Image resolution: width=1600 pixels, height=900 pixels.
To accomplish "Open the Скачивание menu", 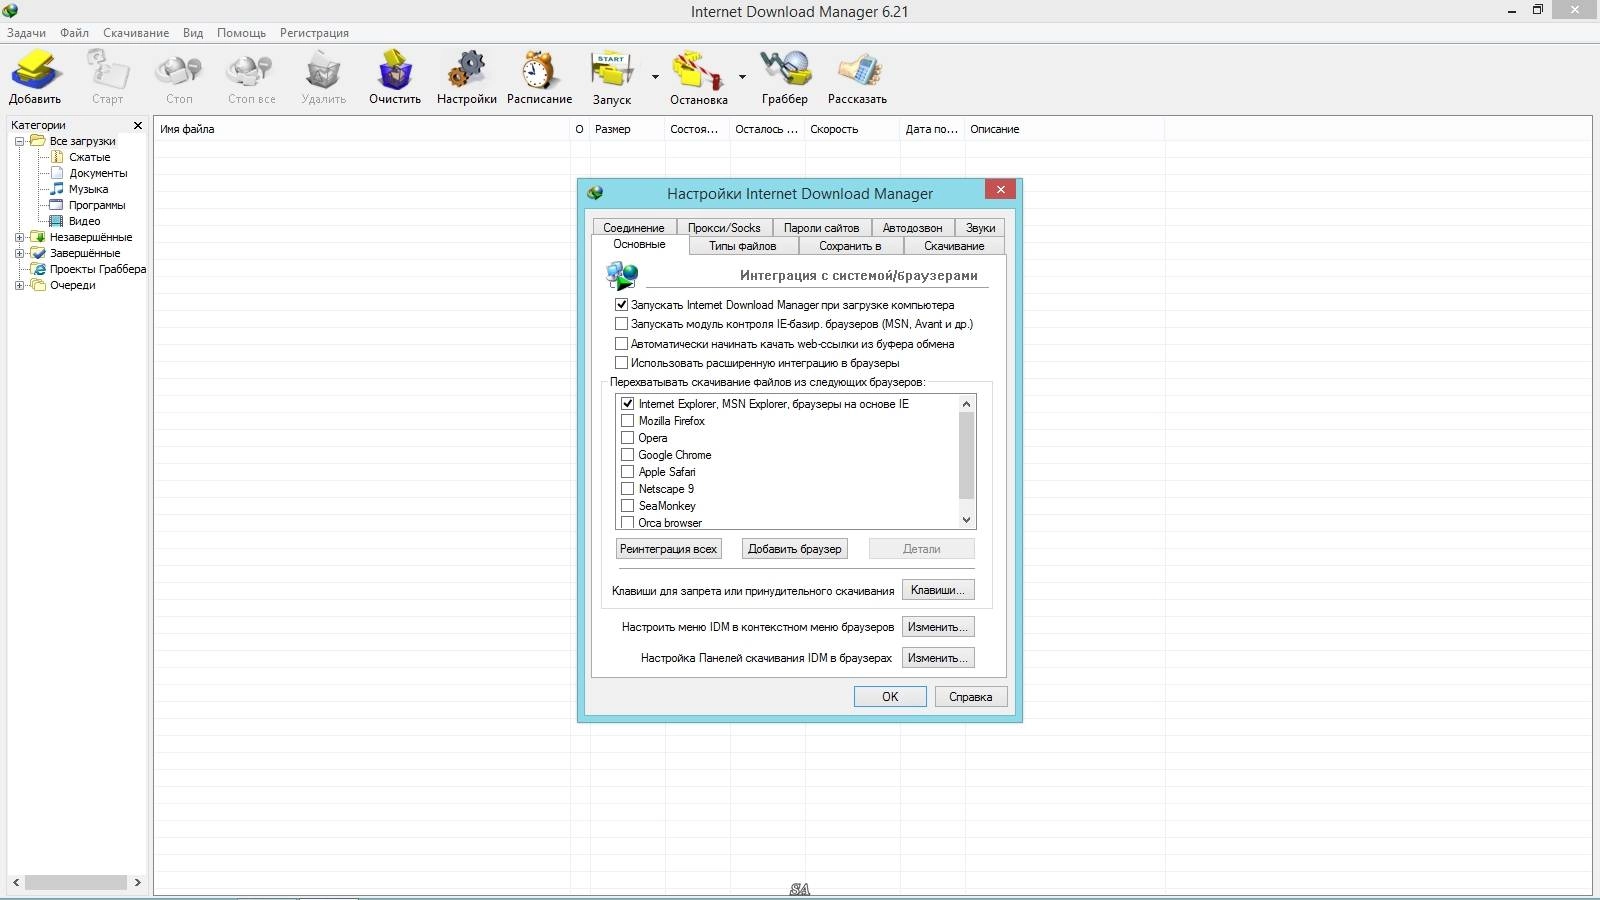I will click(136, 33).
